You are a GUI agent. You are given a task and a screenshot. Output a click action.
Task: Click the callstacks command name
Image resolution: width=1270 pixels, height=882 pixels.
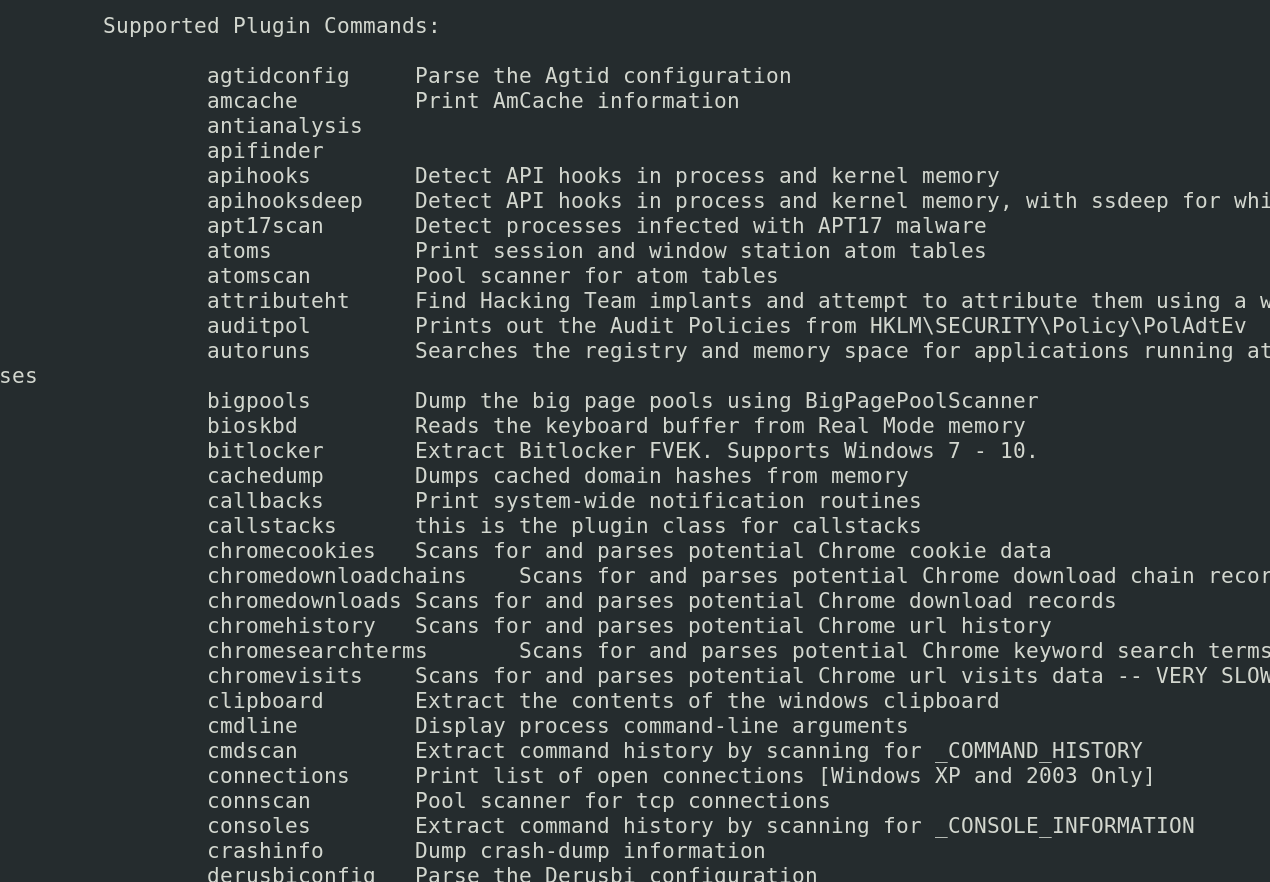(271, 526)
